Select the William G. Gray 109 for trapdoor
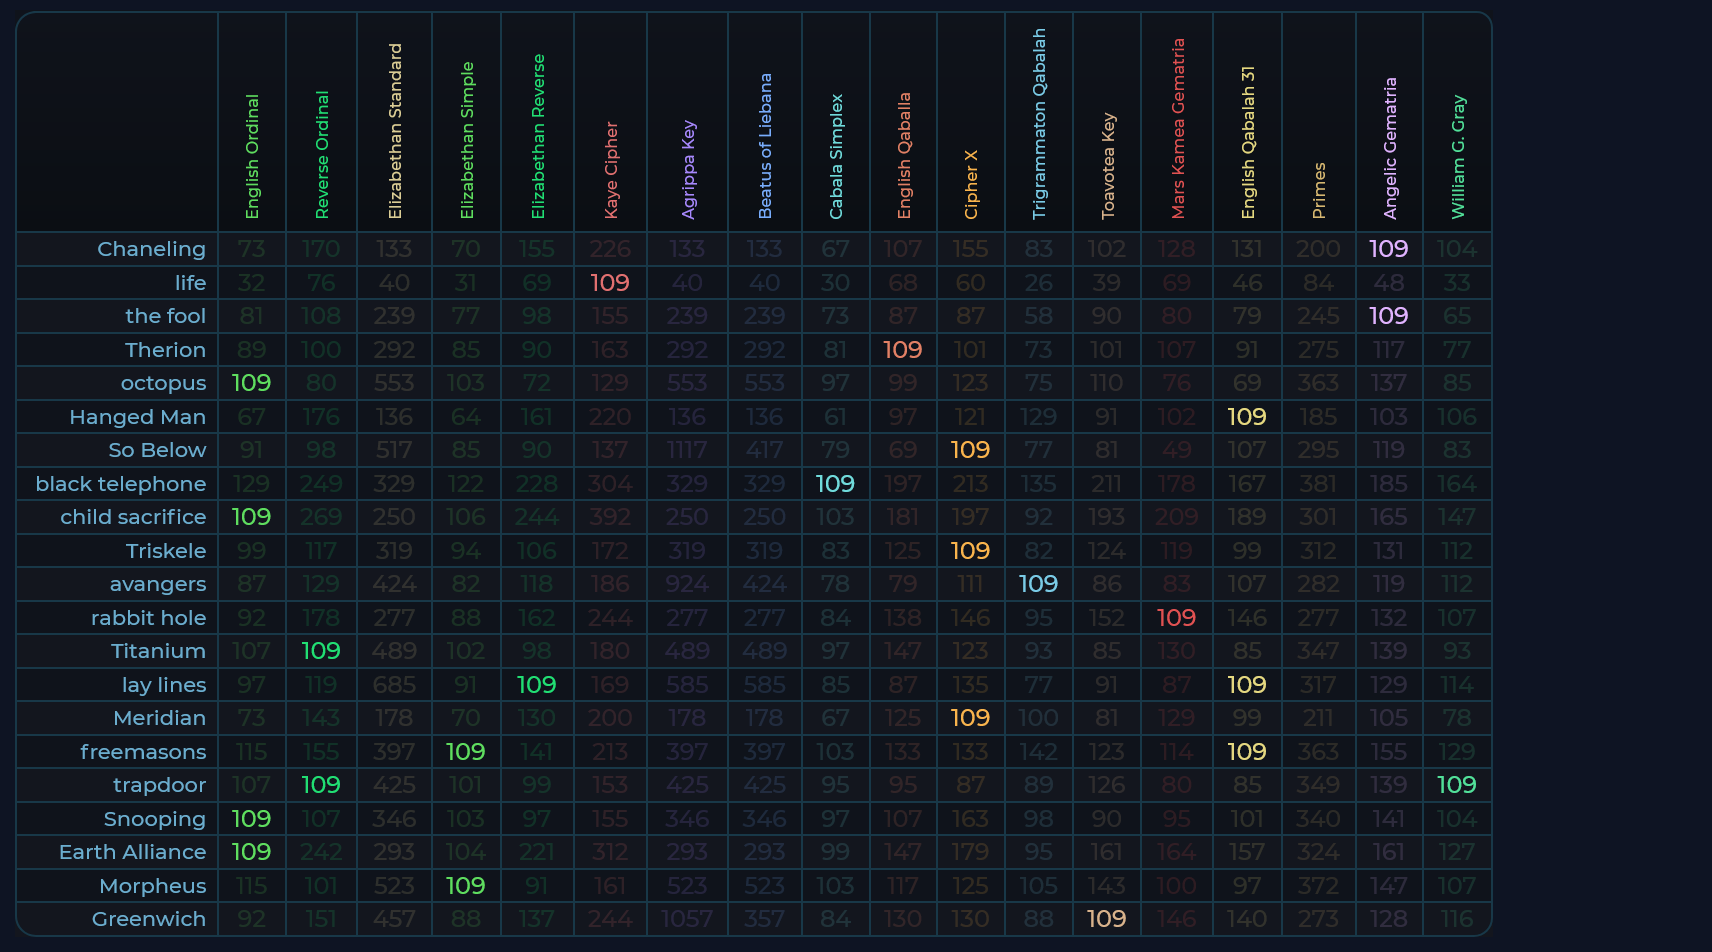Screen dimensions: 1712x952 [x=1456, y=785]
